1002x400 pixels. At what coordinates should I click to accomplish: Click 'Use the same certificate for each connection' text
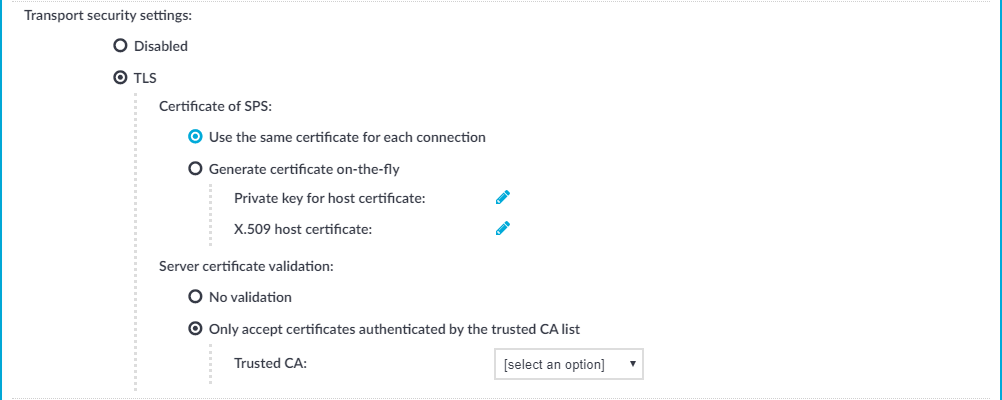(347, 137)
